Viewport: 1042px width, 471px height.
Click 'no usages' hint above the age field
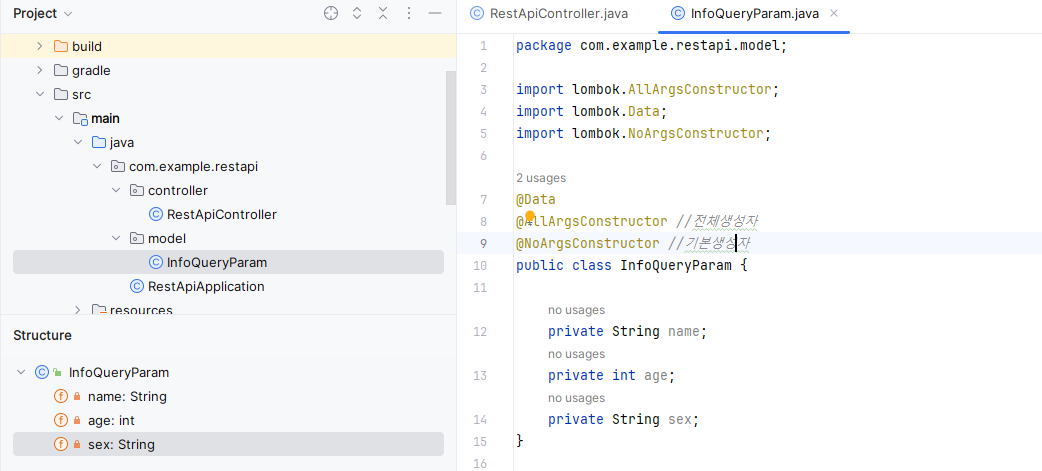point(576,354)
